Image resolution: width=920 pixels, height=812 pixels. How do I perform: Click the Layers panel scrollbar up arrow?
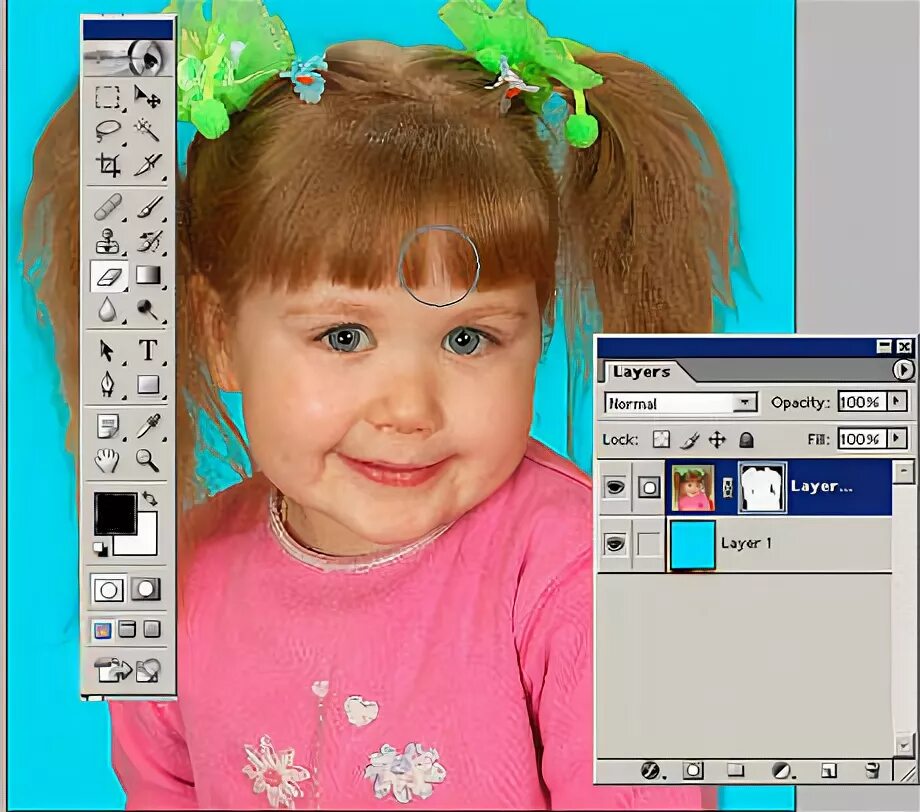click(904, 471)
